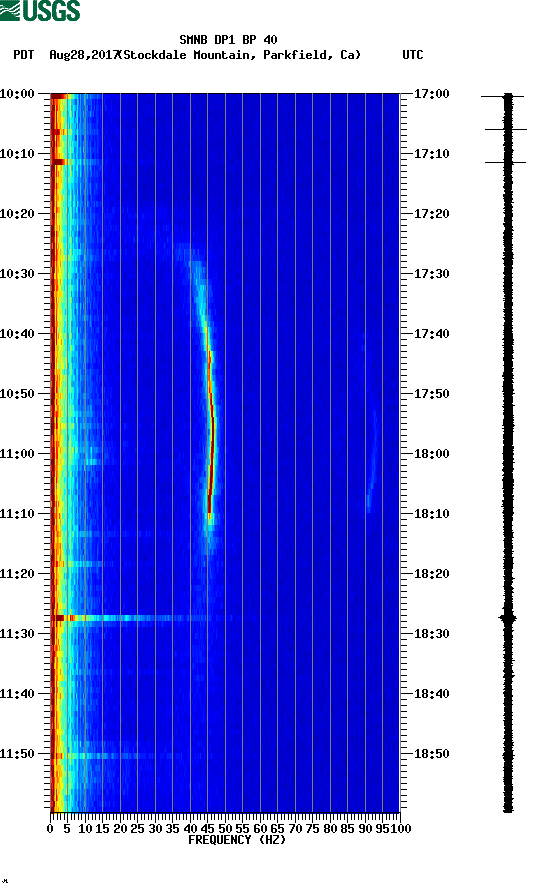Click the 'PDT' timezone label
This screenshot has height=892, width=552.
pos(23,55)
